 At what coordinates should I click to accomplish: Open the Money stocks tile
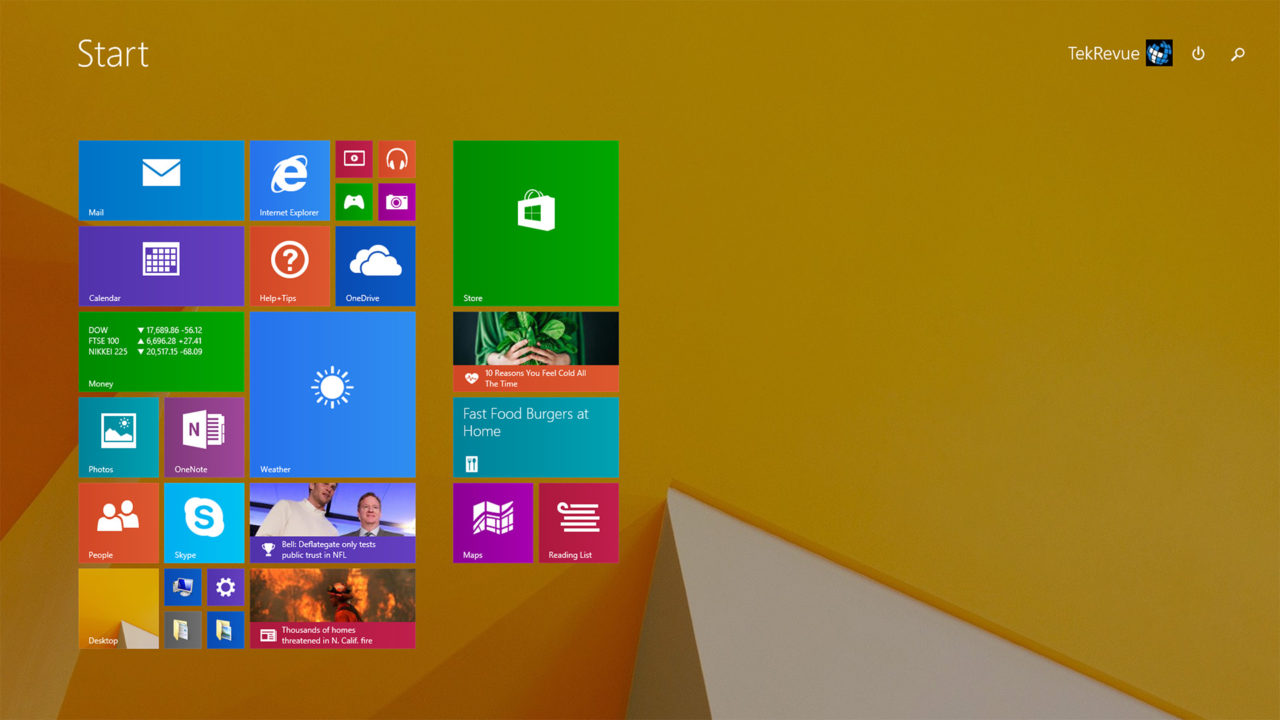pos(161,352)
